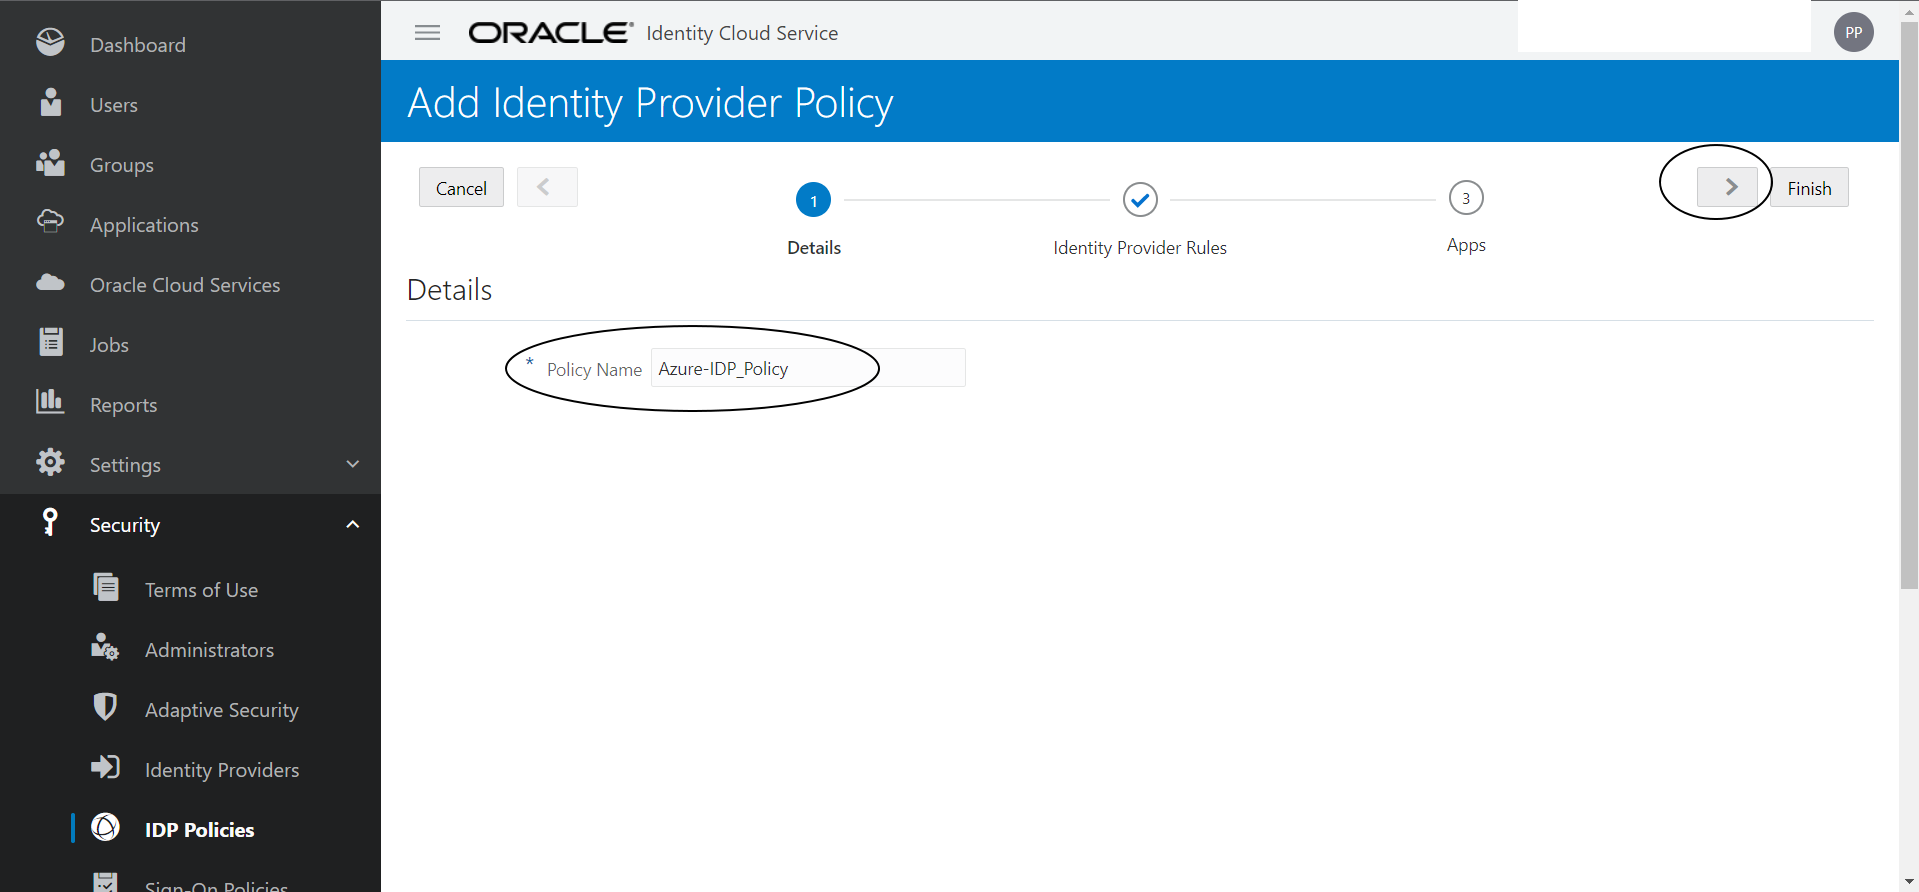The image size is (1919, 892).
Task: Click the scrollbar down arrow
Action: point(1909,882)
